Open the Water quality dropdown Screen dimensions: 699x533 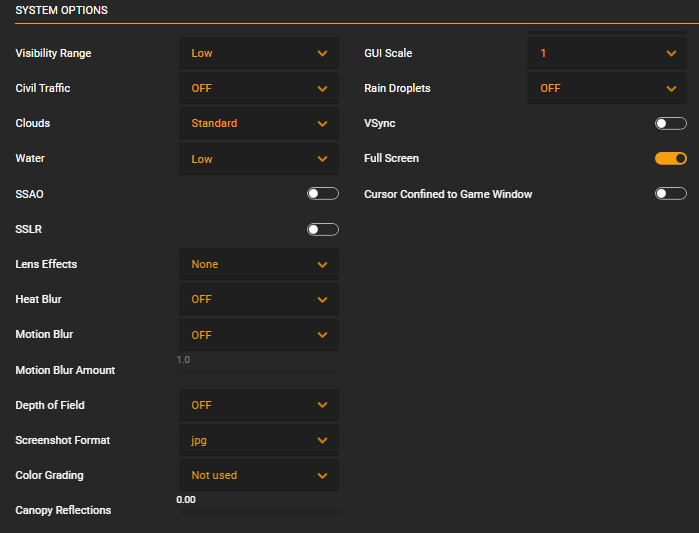259,159
